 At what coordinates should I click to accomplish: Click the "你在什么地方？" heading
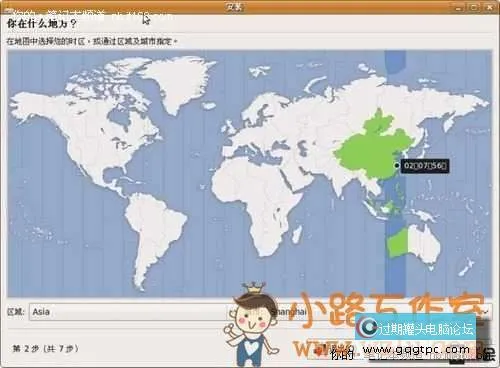(42, 24)
